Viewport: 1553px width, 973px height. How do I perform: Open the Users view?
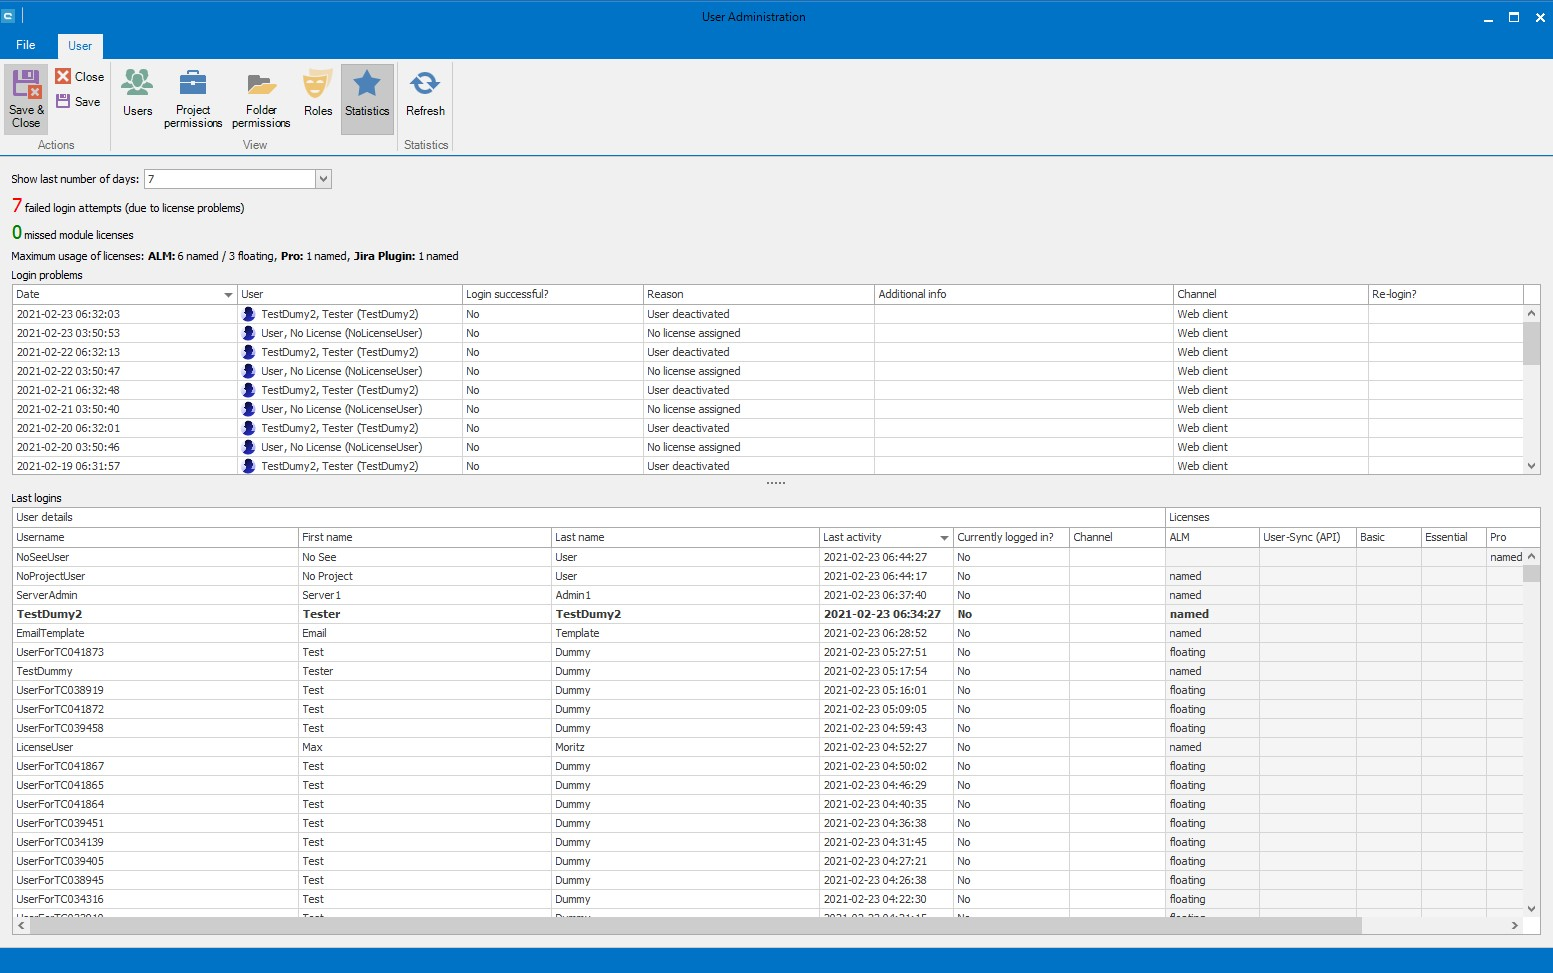(x=137, y=93)
